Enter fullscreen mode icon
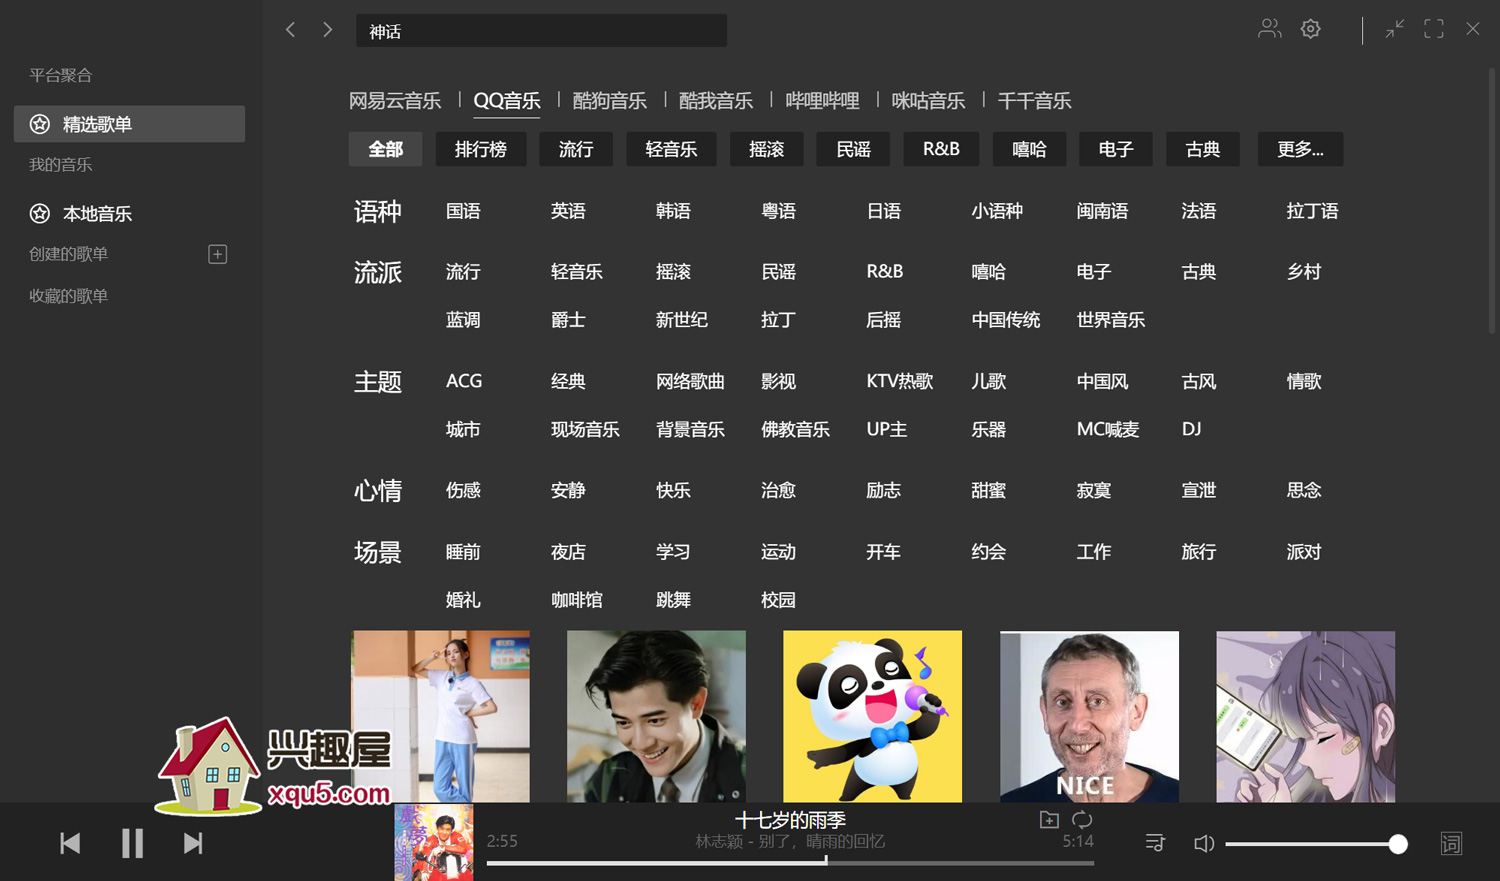 click(x=1434, y=29)
